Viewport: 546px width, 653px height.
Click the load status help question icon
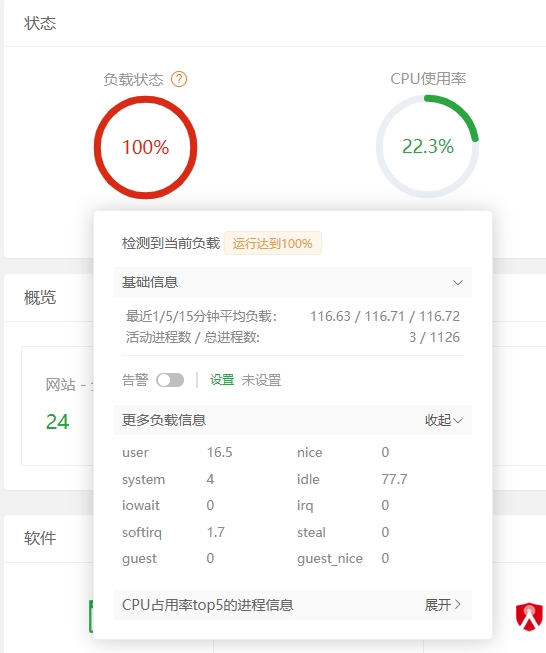(179, 79)
